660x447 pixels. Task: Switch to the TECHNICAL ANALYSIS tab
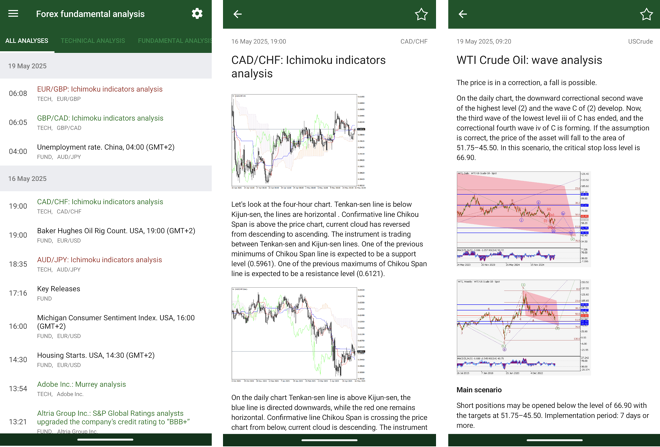[93, 41]
